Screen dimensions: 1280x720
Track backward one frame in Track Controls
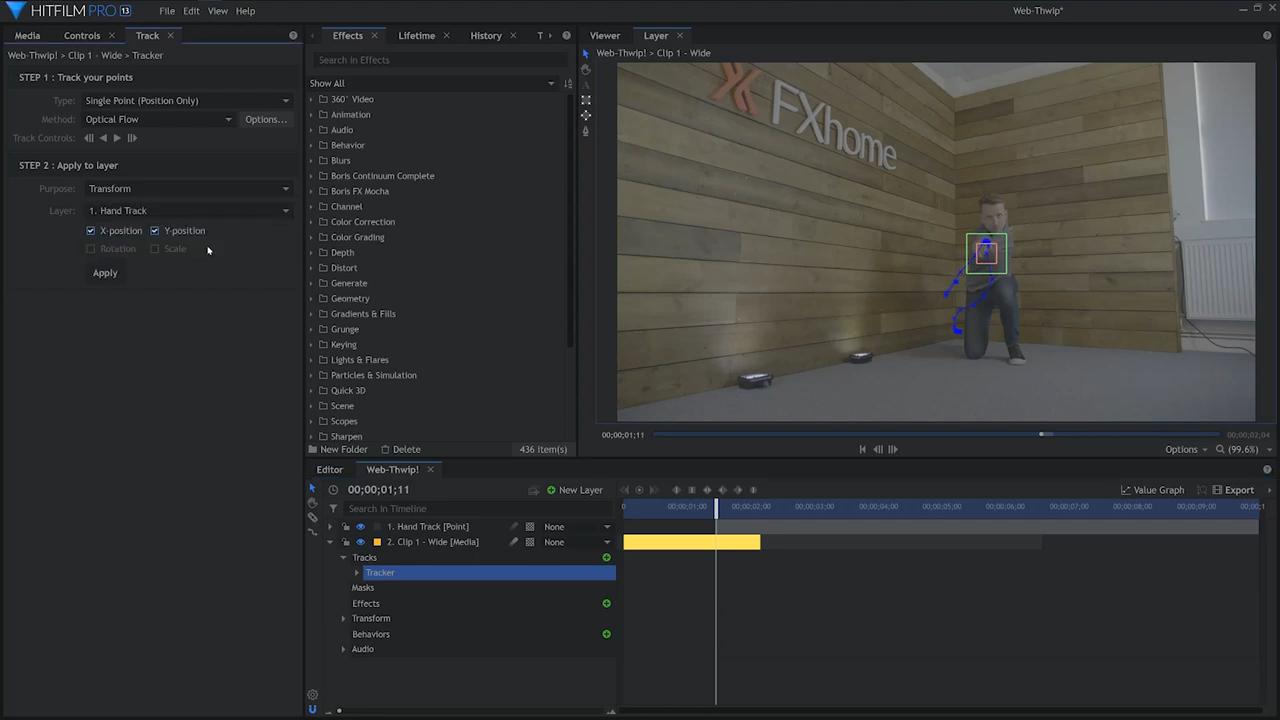pyautogui.click(x=89, y=138)
